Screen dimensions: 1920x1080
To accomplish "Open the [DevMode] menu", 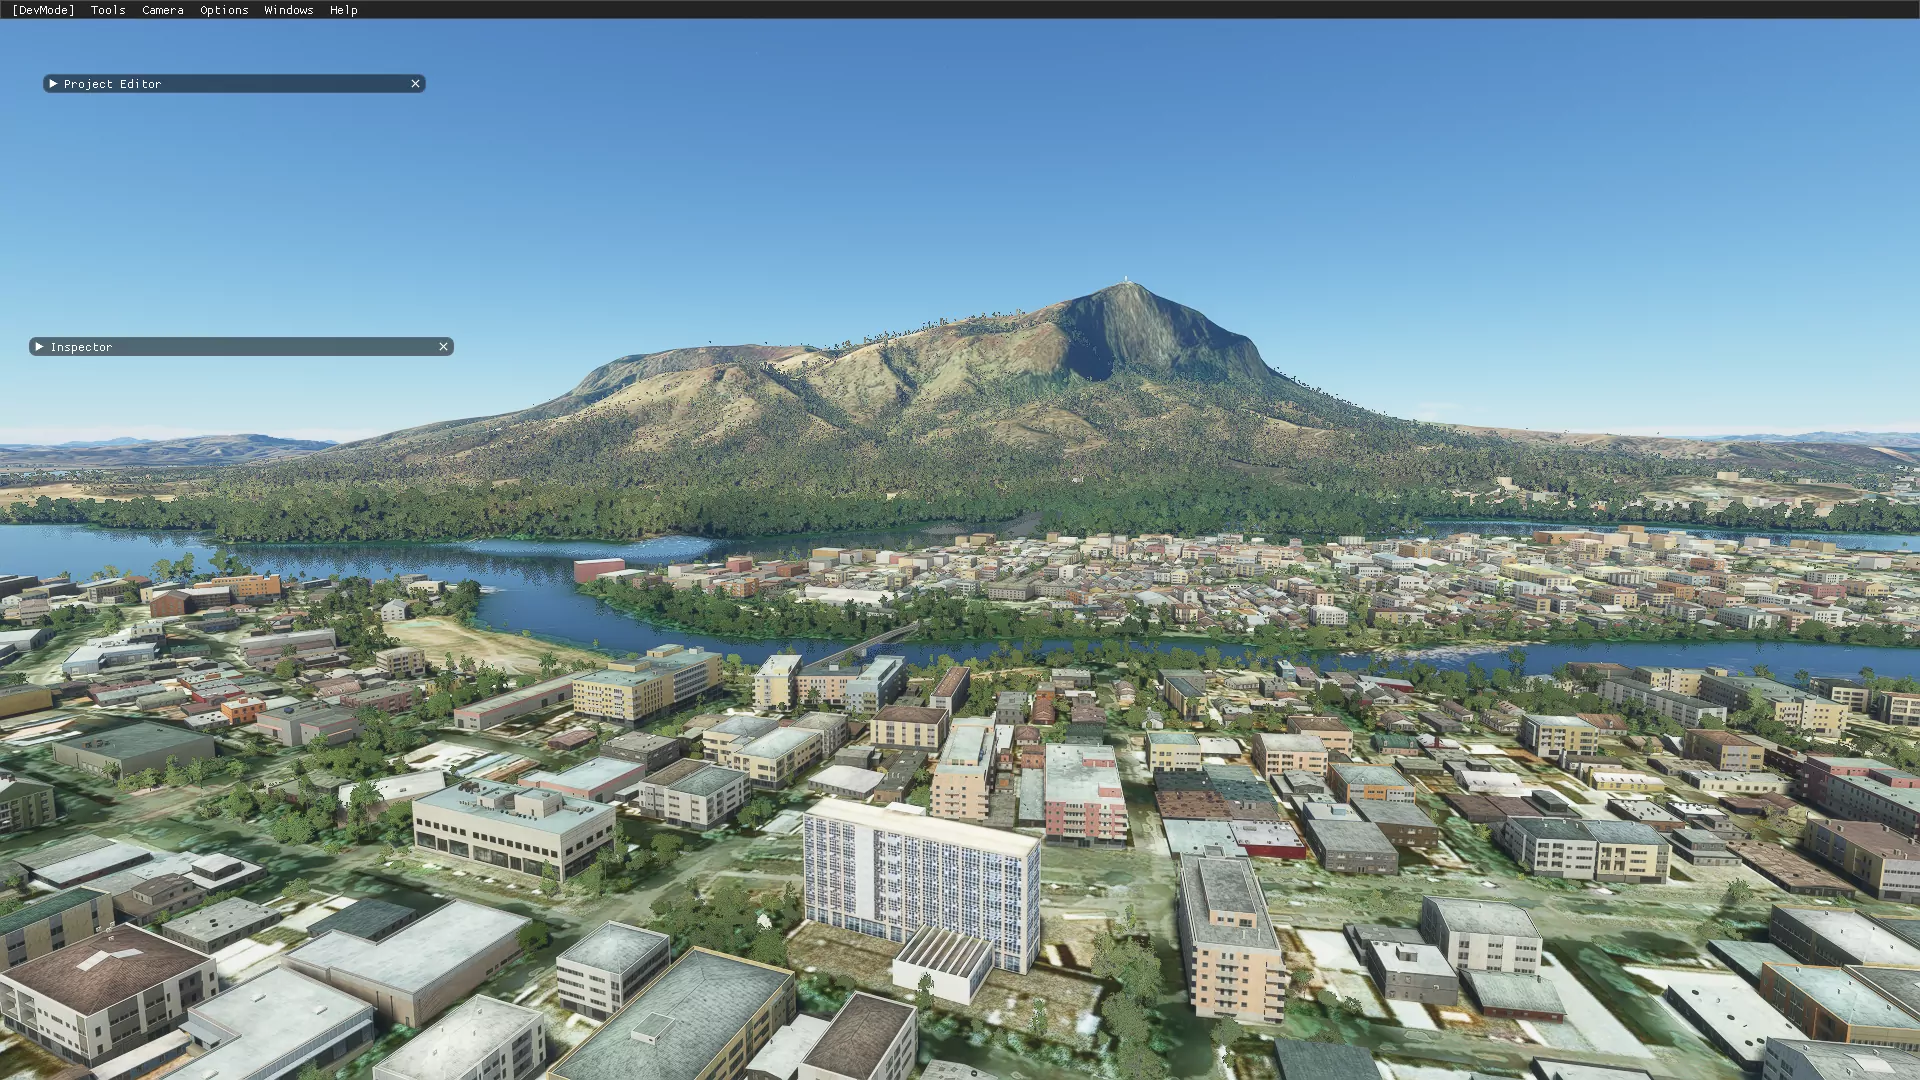I will click(x=43, y=10).
